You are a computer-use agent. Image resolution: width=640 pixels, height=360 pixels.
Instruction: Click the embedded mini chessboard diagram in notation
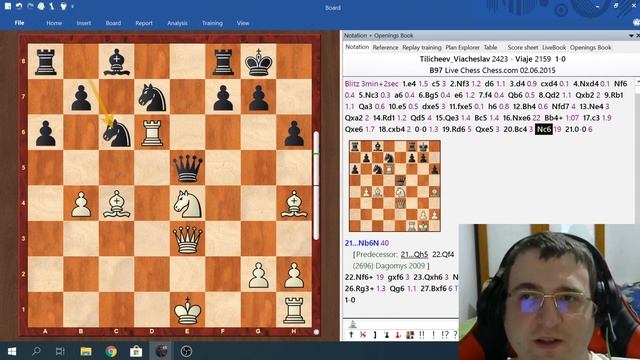tap(395, 186)
